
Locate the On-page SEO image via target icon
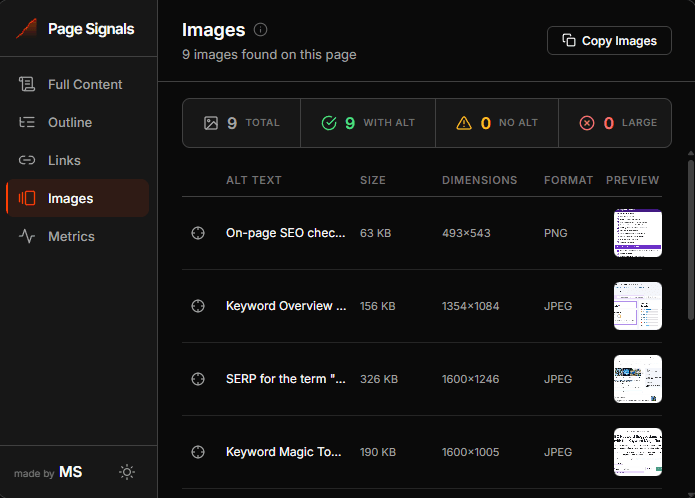pos(198,233)
